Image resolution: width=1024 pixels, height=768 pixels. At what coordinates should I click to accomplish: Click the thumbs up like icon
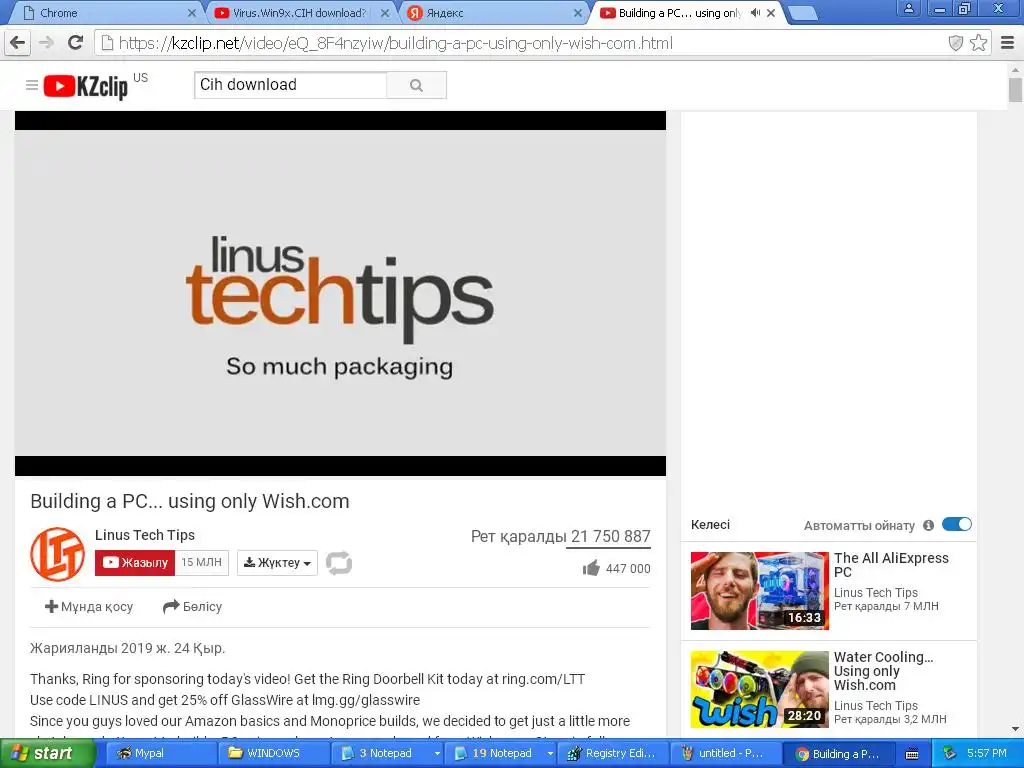591,568
